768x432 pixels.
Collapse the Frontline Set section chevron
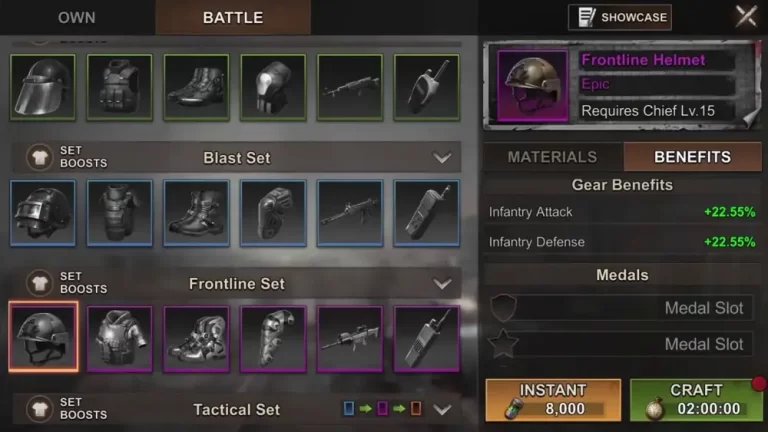tap(442, 284)
